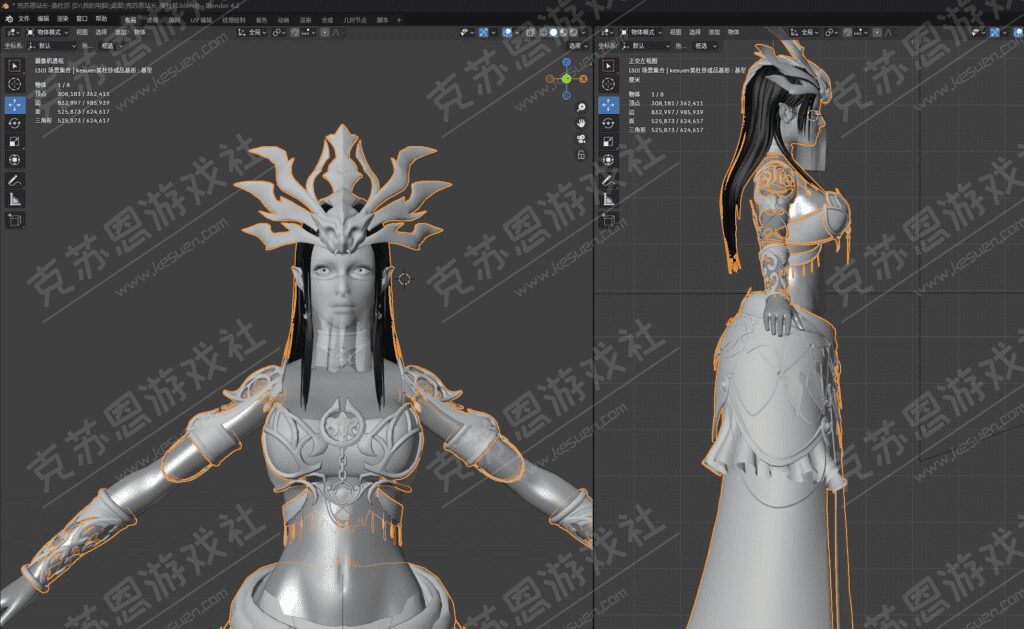Click the pan hand navigation icon

click(x=581, y=122)
